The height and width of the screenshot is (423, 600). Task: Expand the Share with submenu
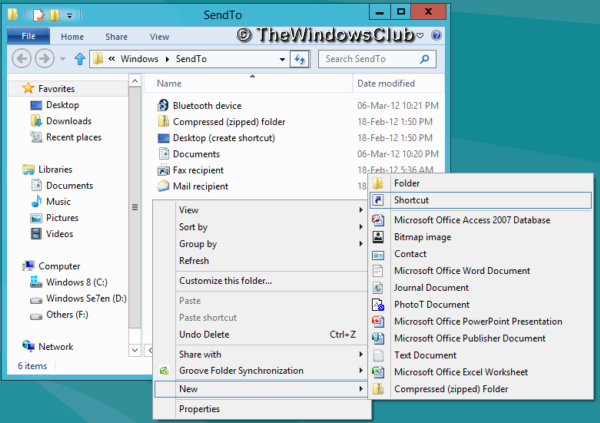click(x=360, y=354)
